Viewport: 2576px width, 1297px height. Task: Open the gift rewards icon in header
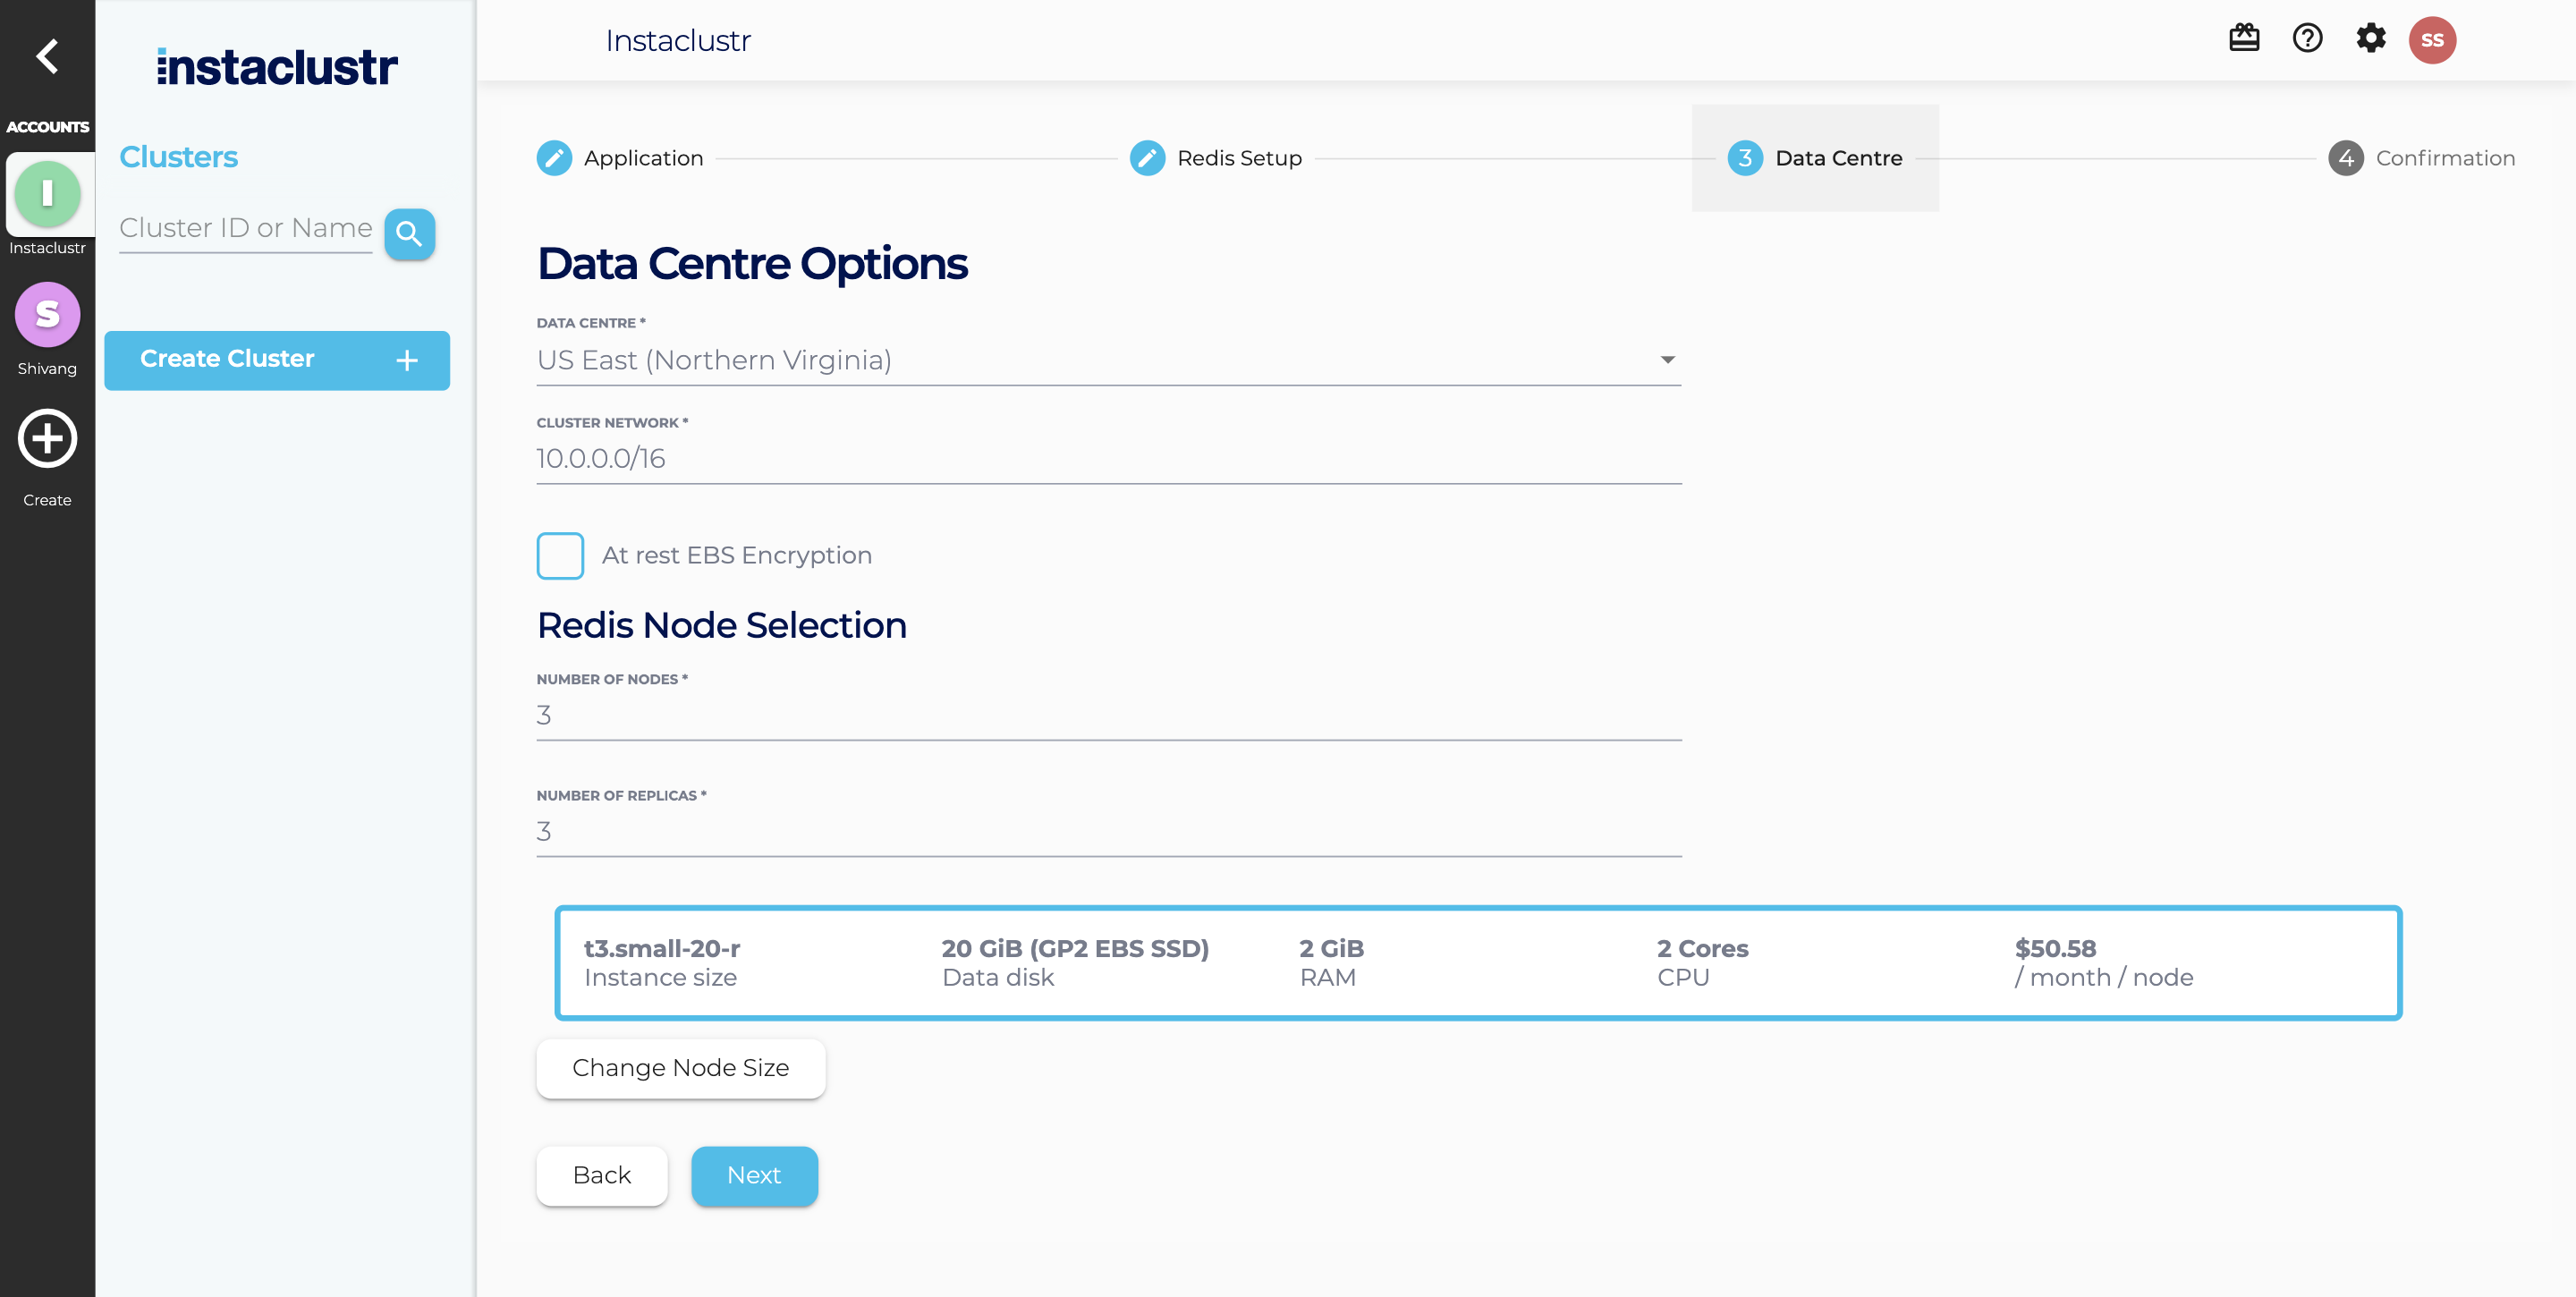pyautogui.click(x=2243, y=39)
